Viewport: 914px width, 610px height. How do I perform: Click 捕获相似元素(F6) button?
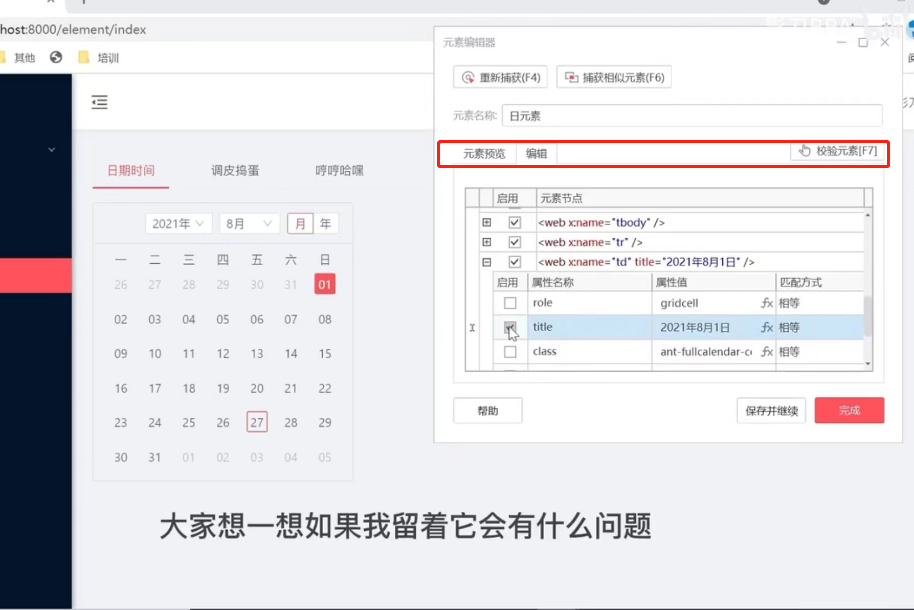(614, 77)
